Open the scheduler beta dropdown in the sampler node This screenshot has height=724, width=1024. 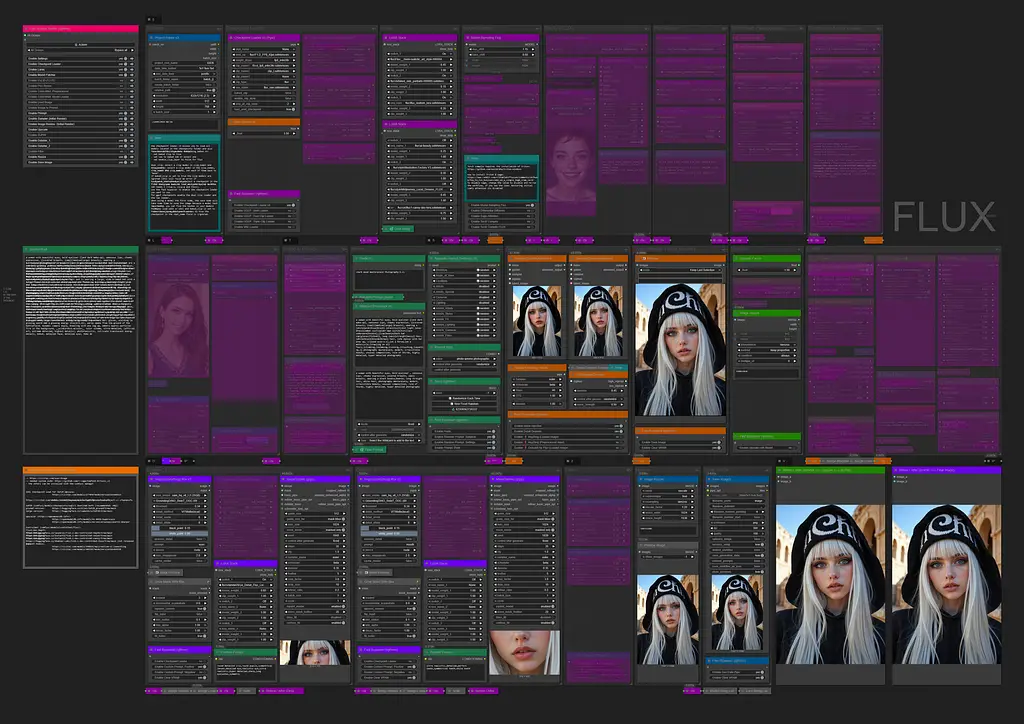pyautogui.click(x=537, y=385)
